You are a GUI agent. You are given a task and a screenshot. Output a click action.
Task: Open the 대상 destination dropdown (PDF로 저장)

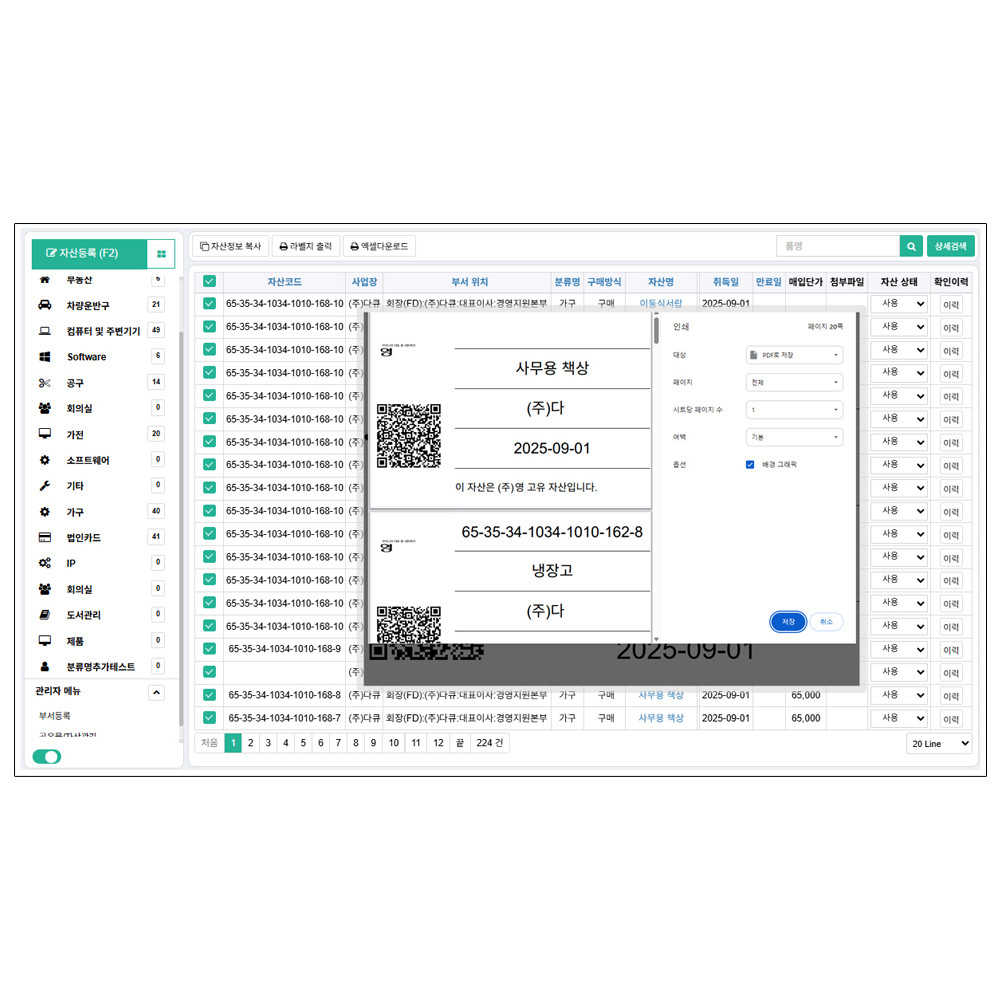(794, 355)
